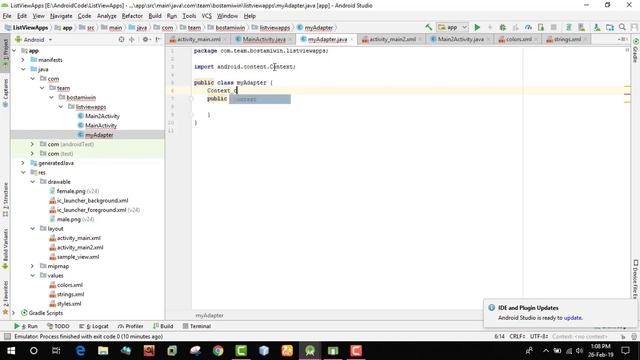
Task: Click the CRLF line separator entry
Action: click(x=517, y=336)
